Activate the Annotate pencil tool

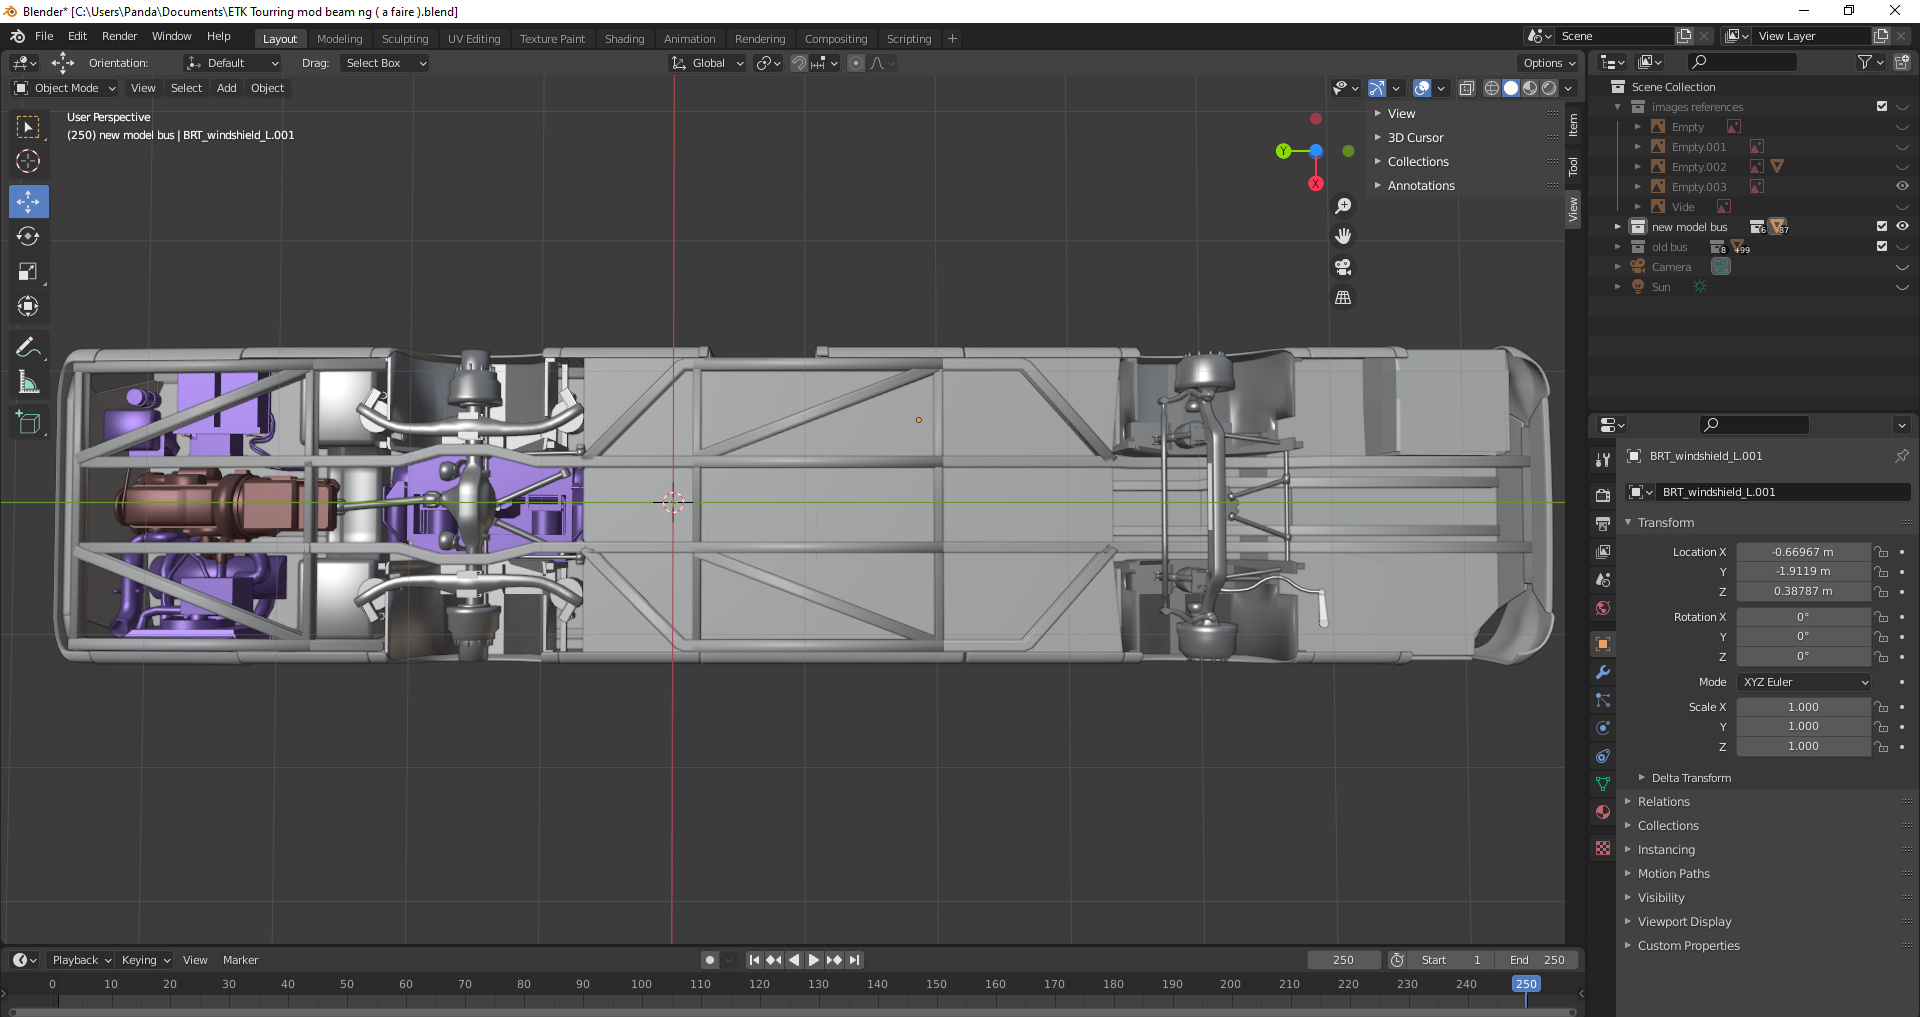pyautogui.click(x=28, y=348)
